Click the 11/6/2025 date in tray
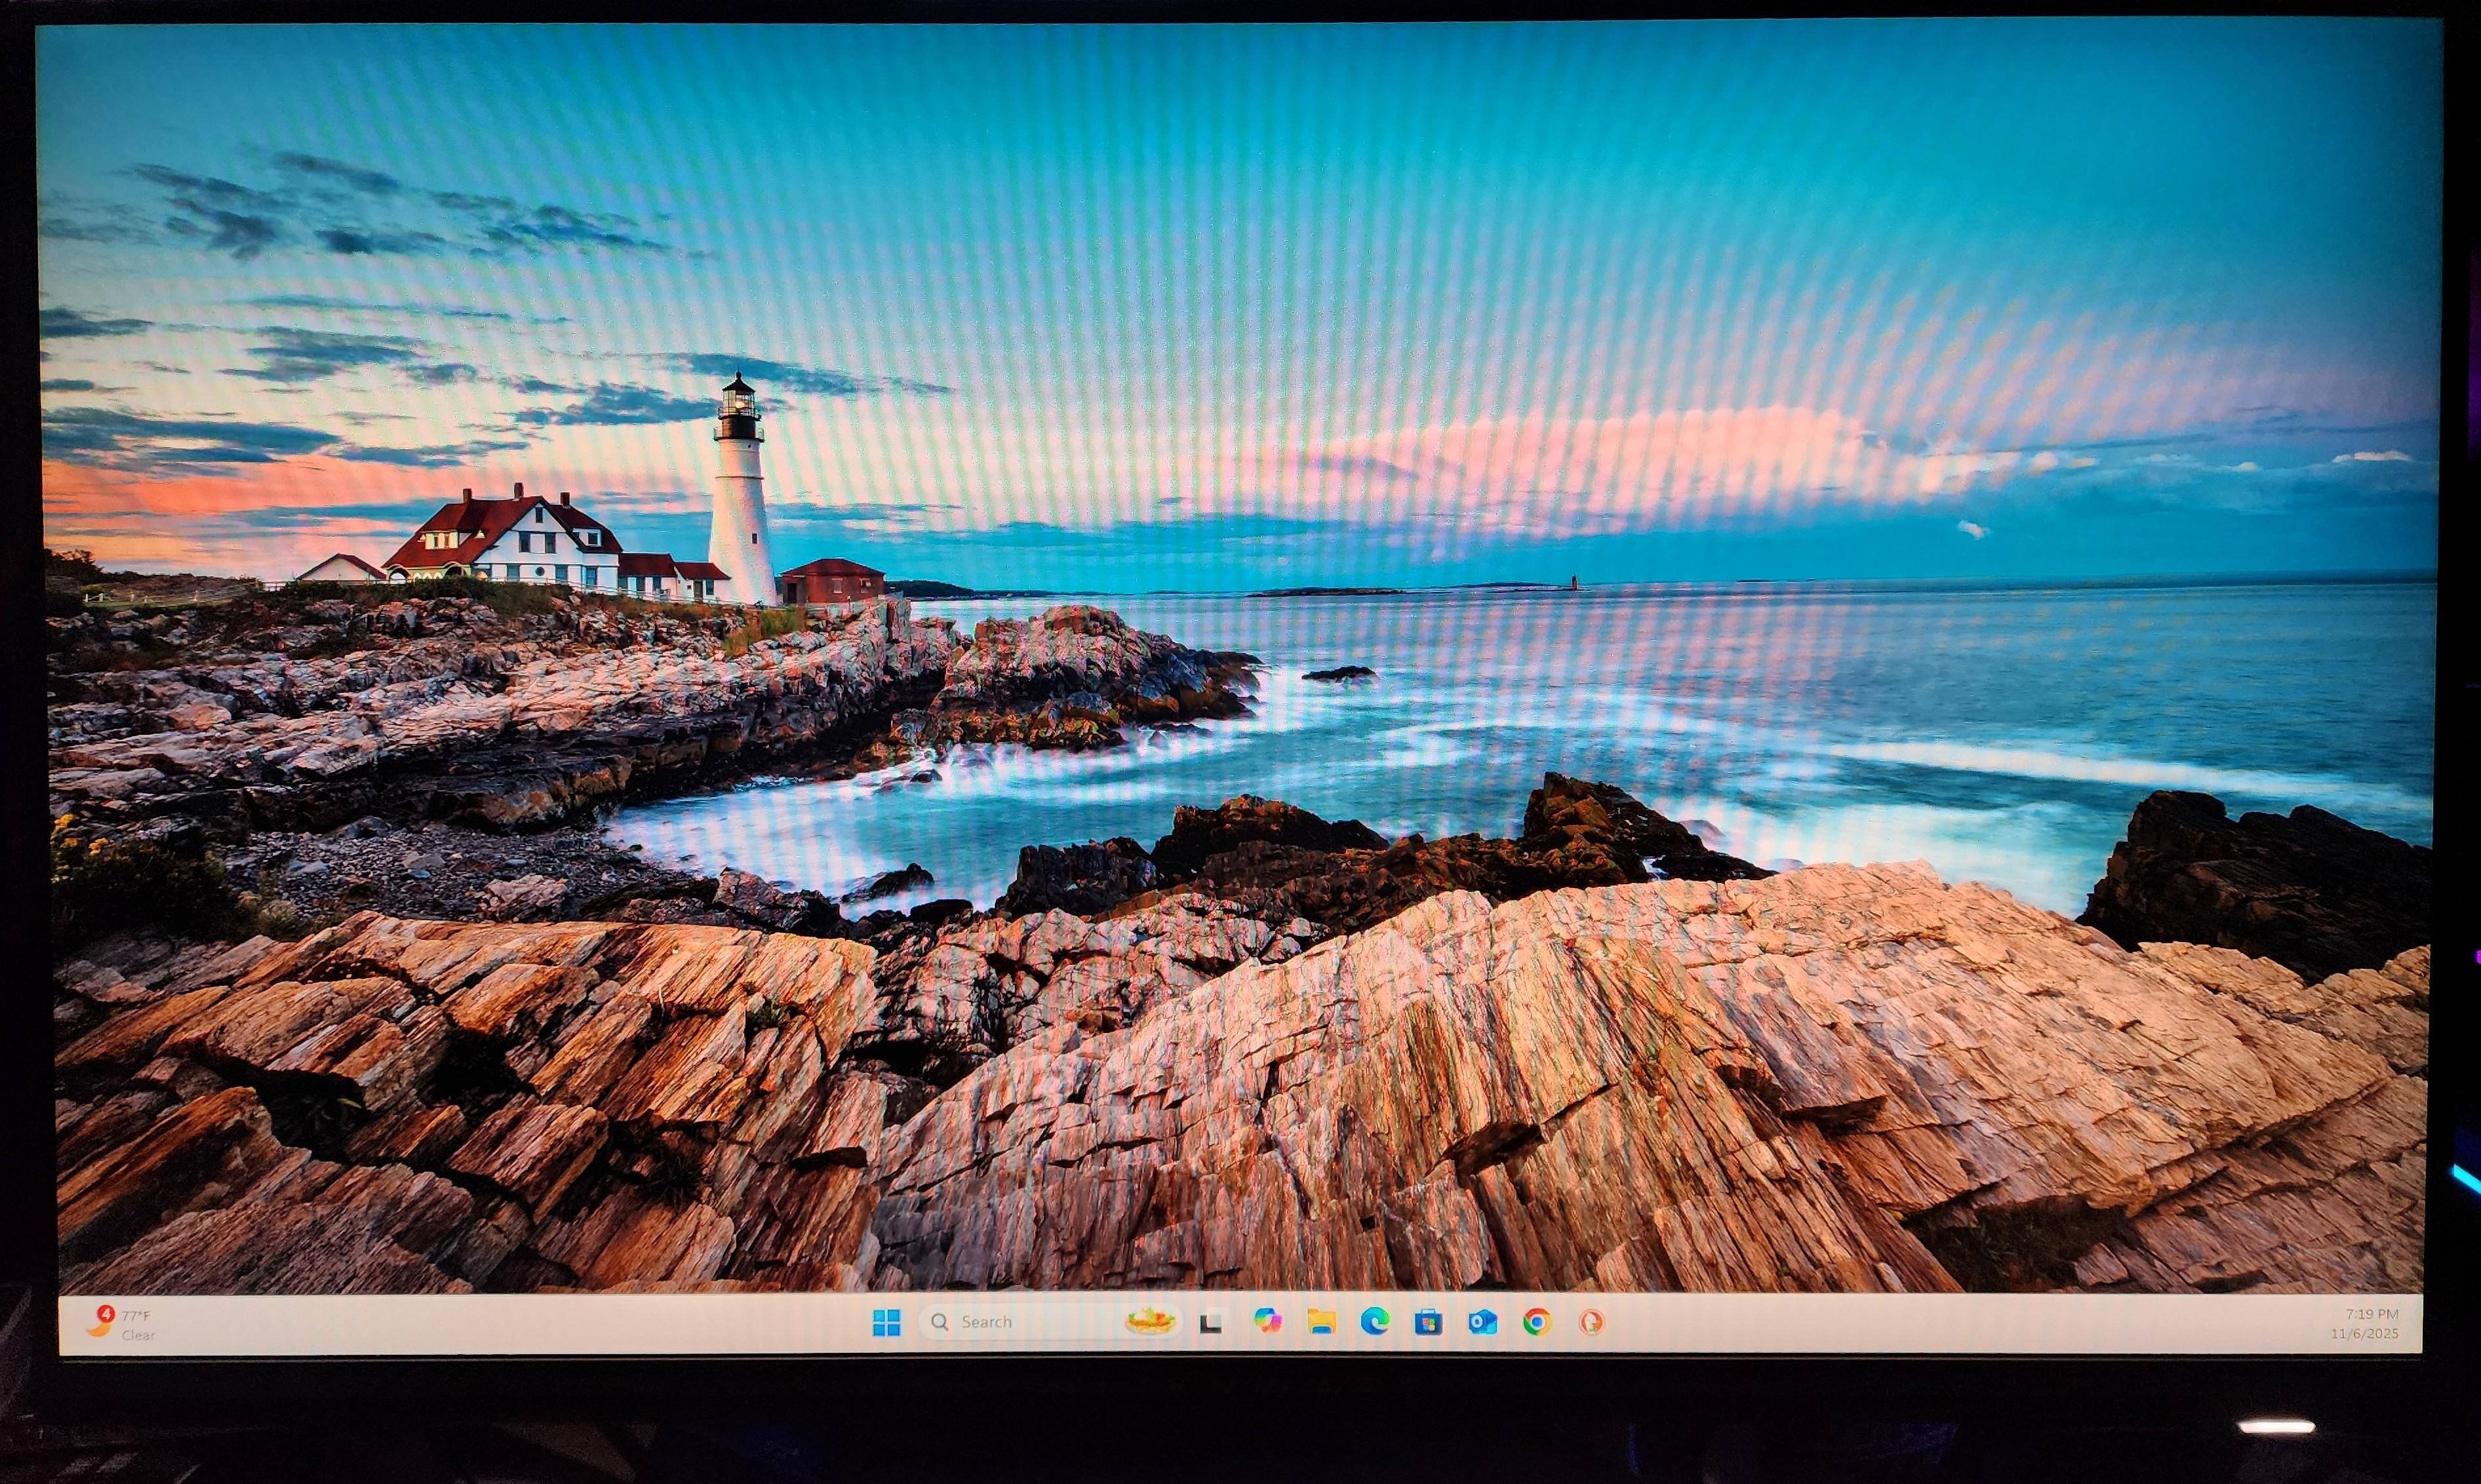2481x1484 pixels. (x=2364, y=1333)
